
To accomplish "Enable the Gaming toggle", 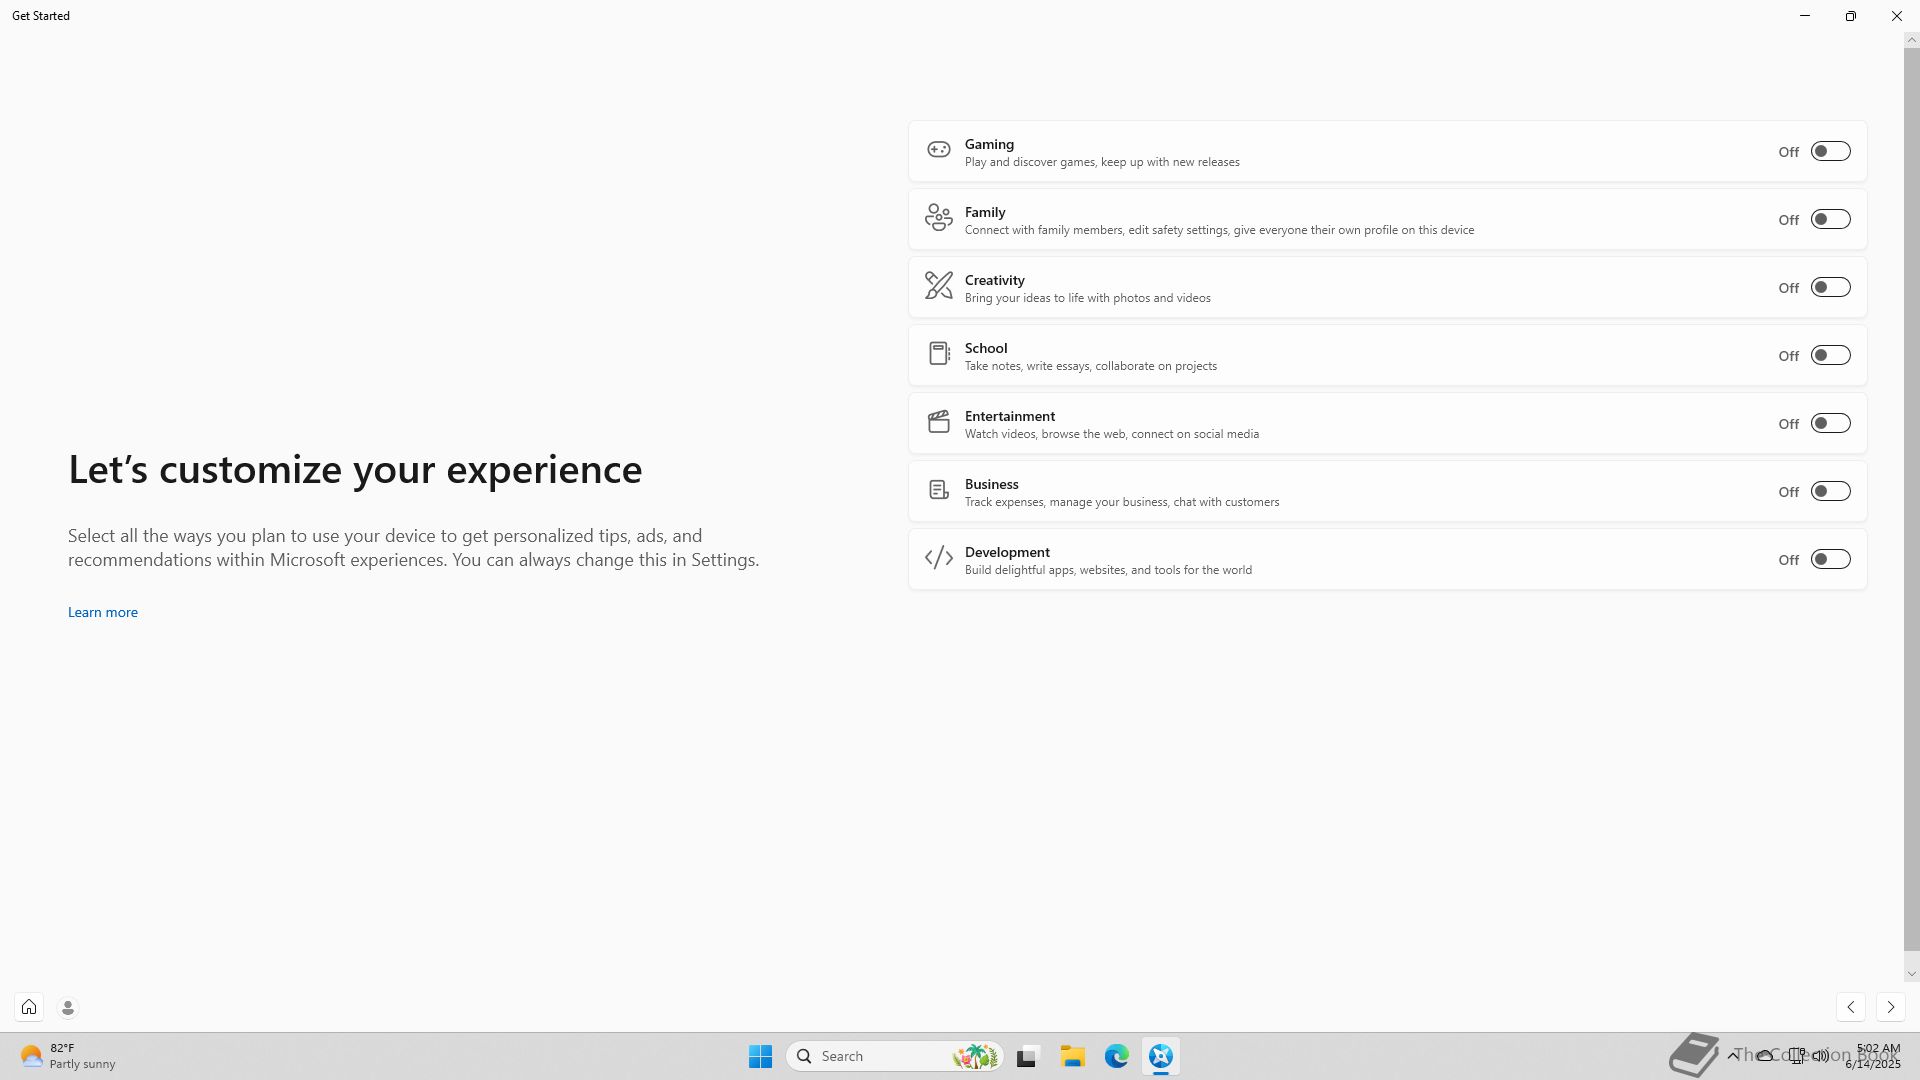I will (x=1830, y=151).
